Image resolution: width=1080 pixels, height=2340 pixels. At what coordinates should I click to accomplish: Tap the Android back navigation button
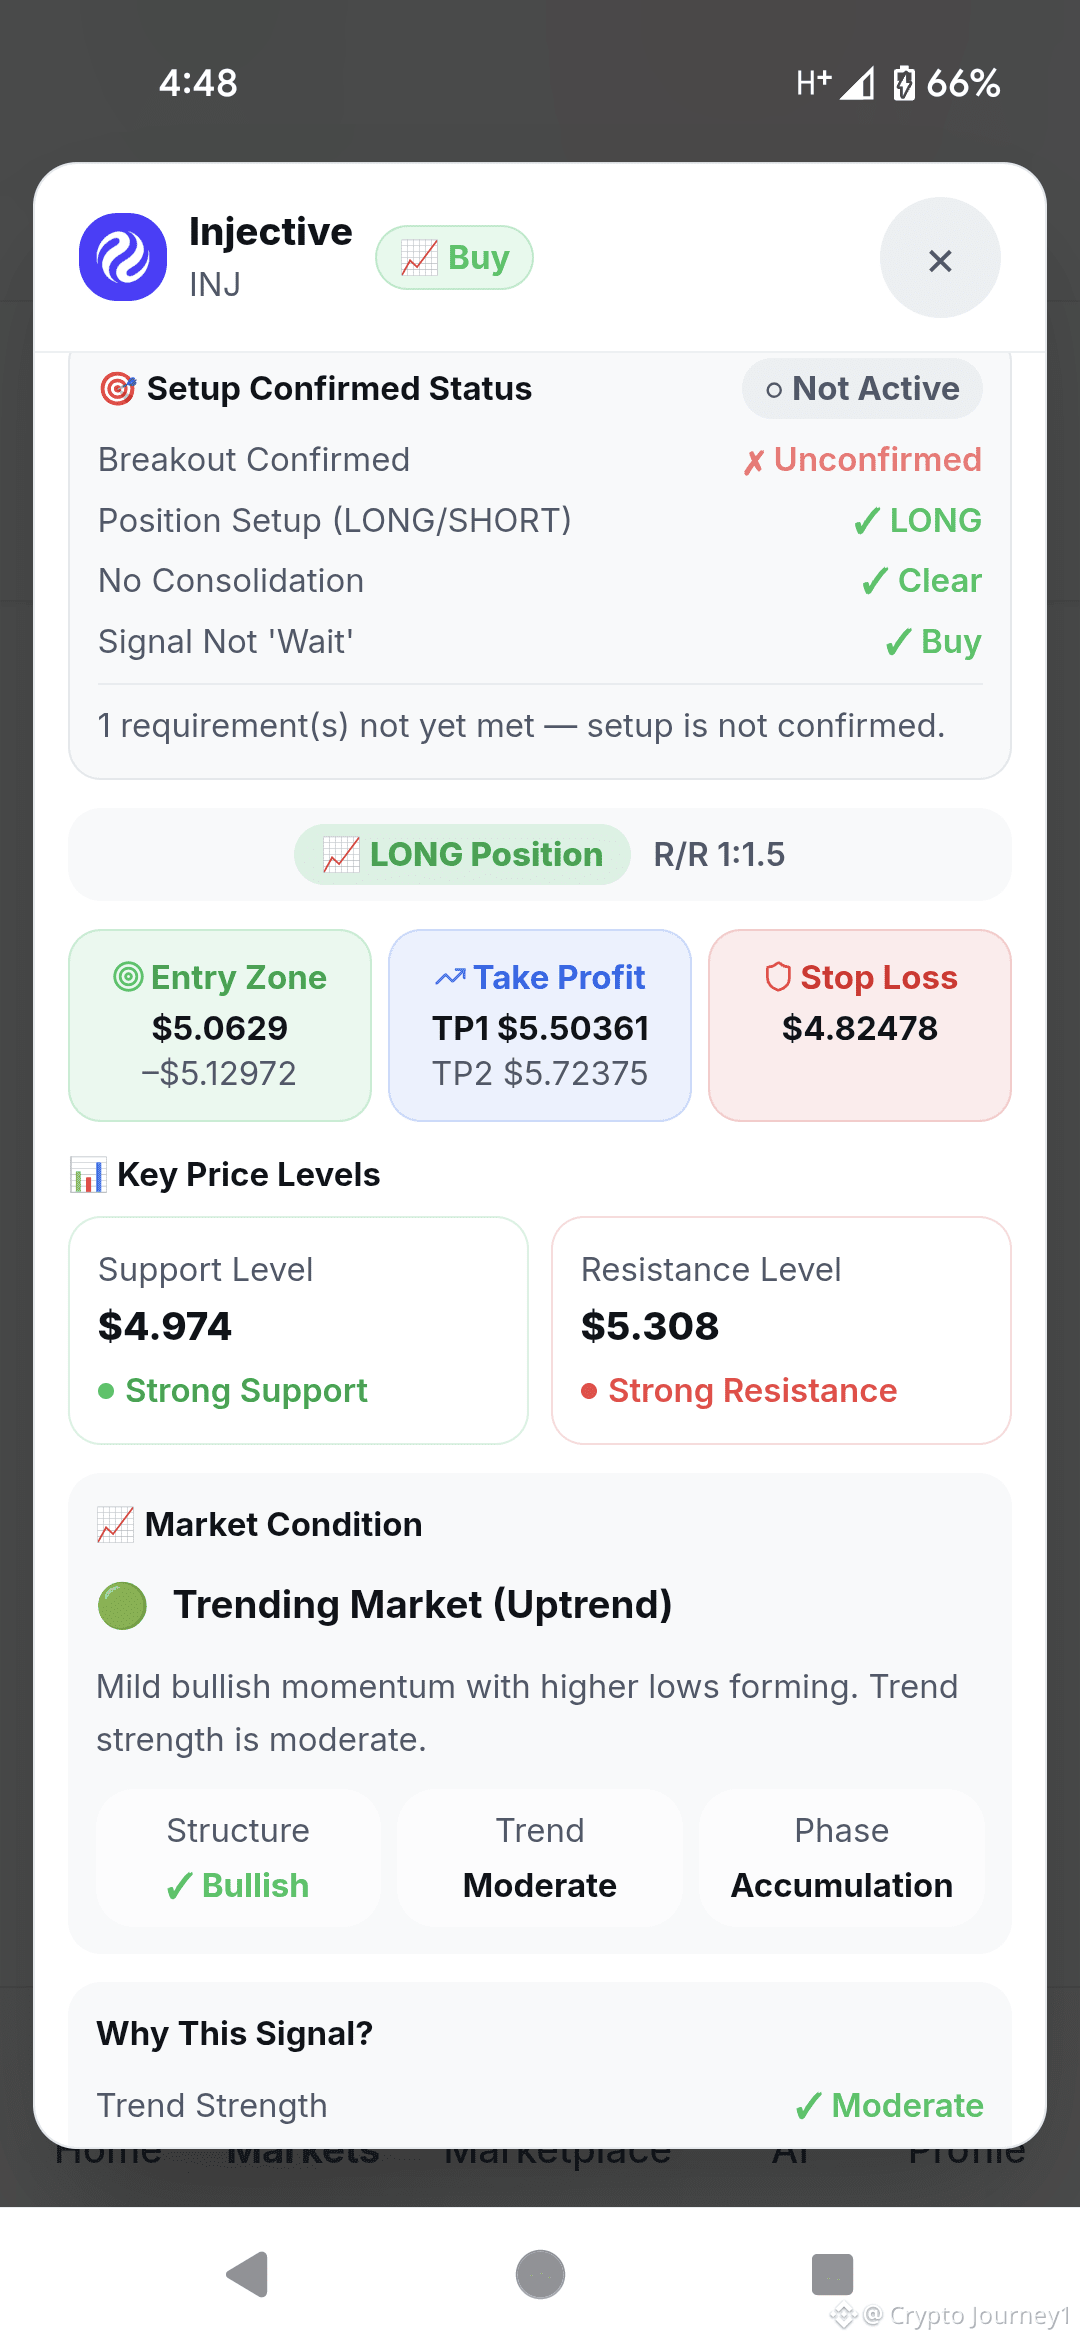[247, 2275]
